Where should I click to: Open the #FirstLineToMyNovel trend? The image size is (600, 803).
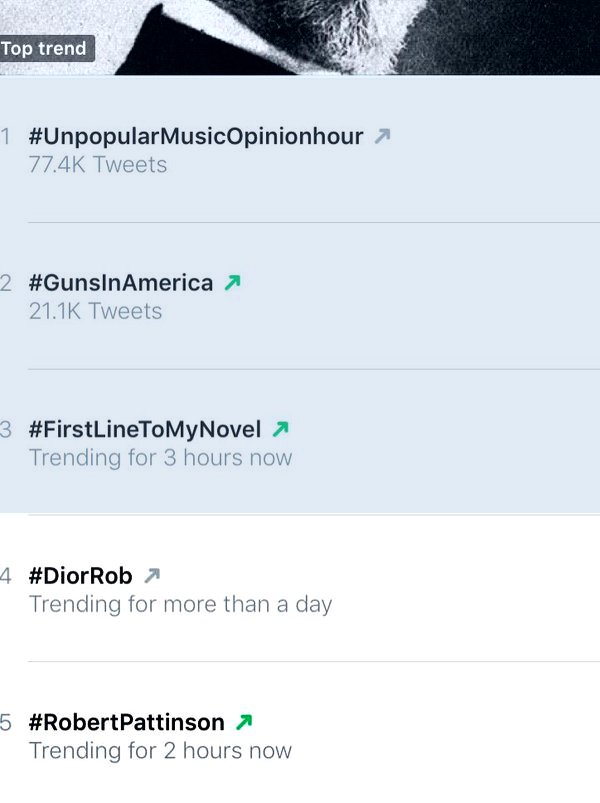pos(145,429)
